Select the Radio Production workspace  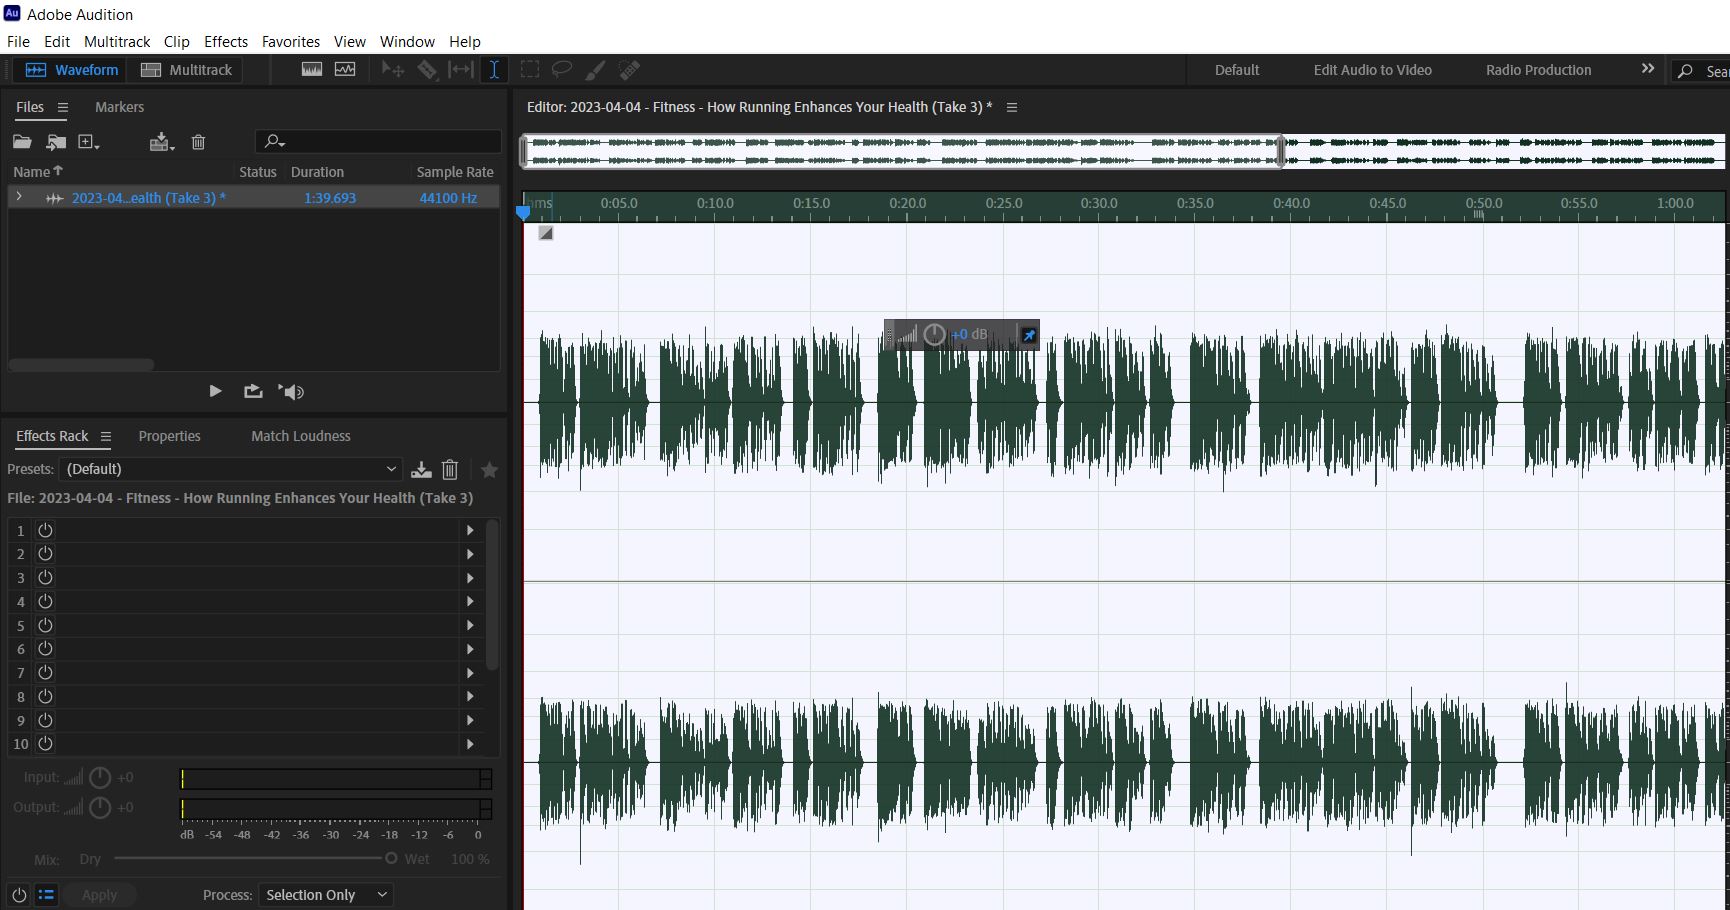(x=1538, y=70)
